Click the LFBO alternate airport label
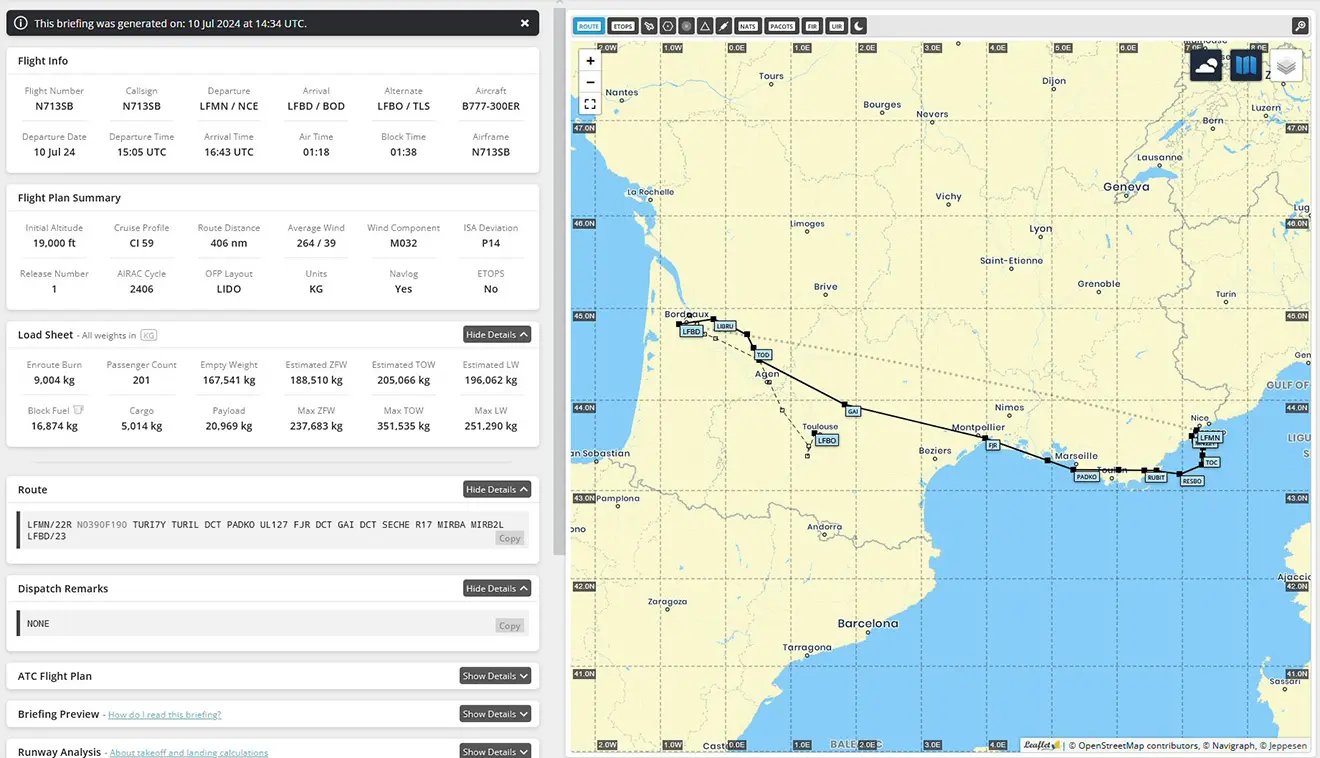The height and width of the screenshot is (758, 1320). point(826,440)
